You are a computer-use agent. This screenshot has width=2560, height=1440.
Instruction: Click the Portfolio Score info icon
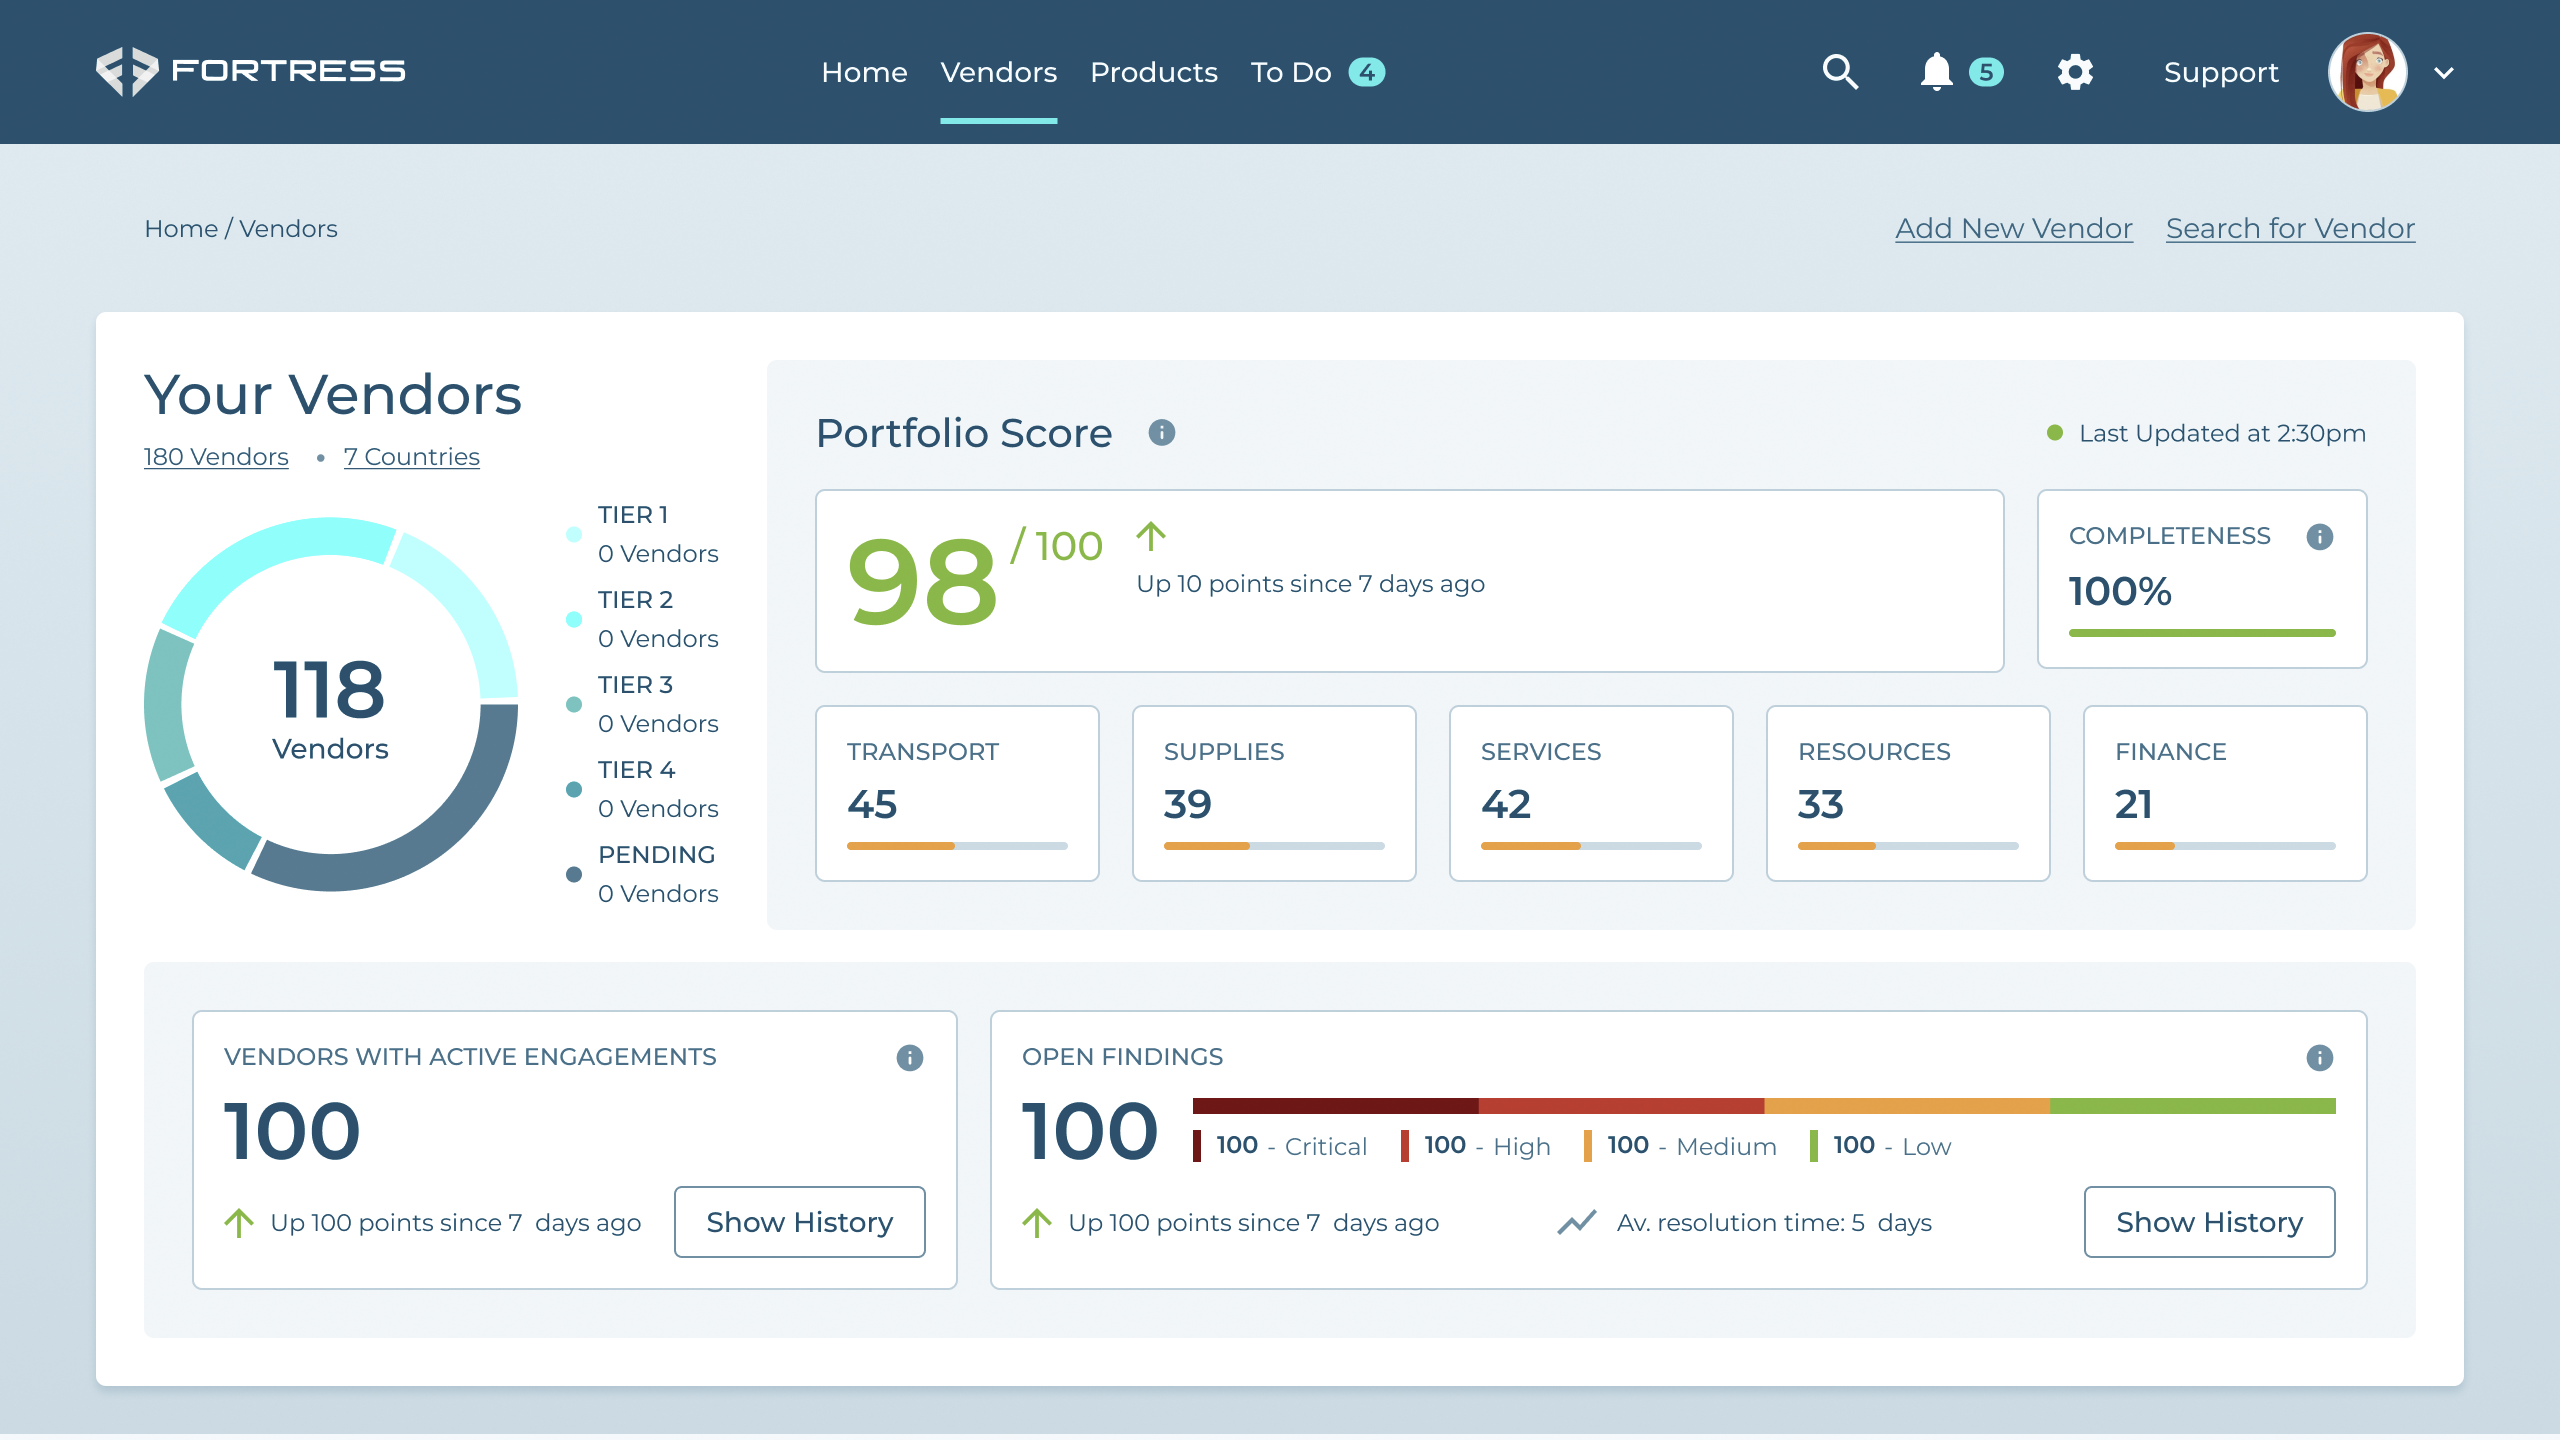(x=1161, y=433)
